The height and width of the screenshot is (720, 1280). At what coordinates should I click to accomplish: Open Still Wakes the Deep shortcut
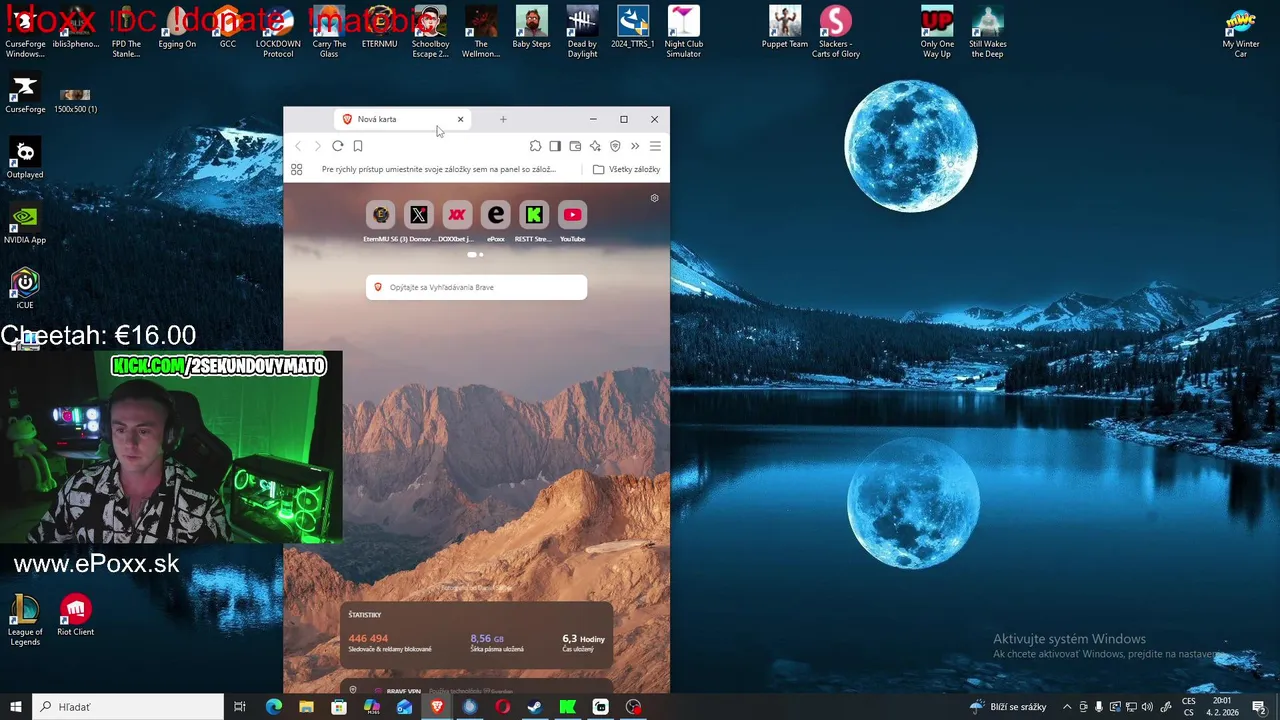click(x=988, y=32)
